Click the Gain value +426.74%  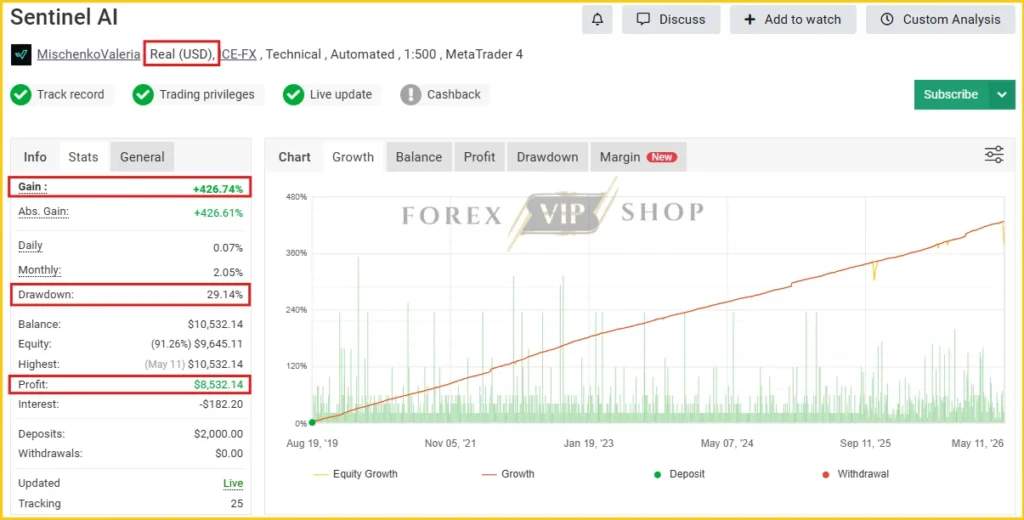[218, 189]
